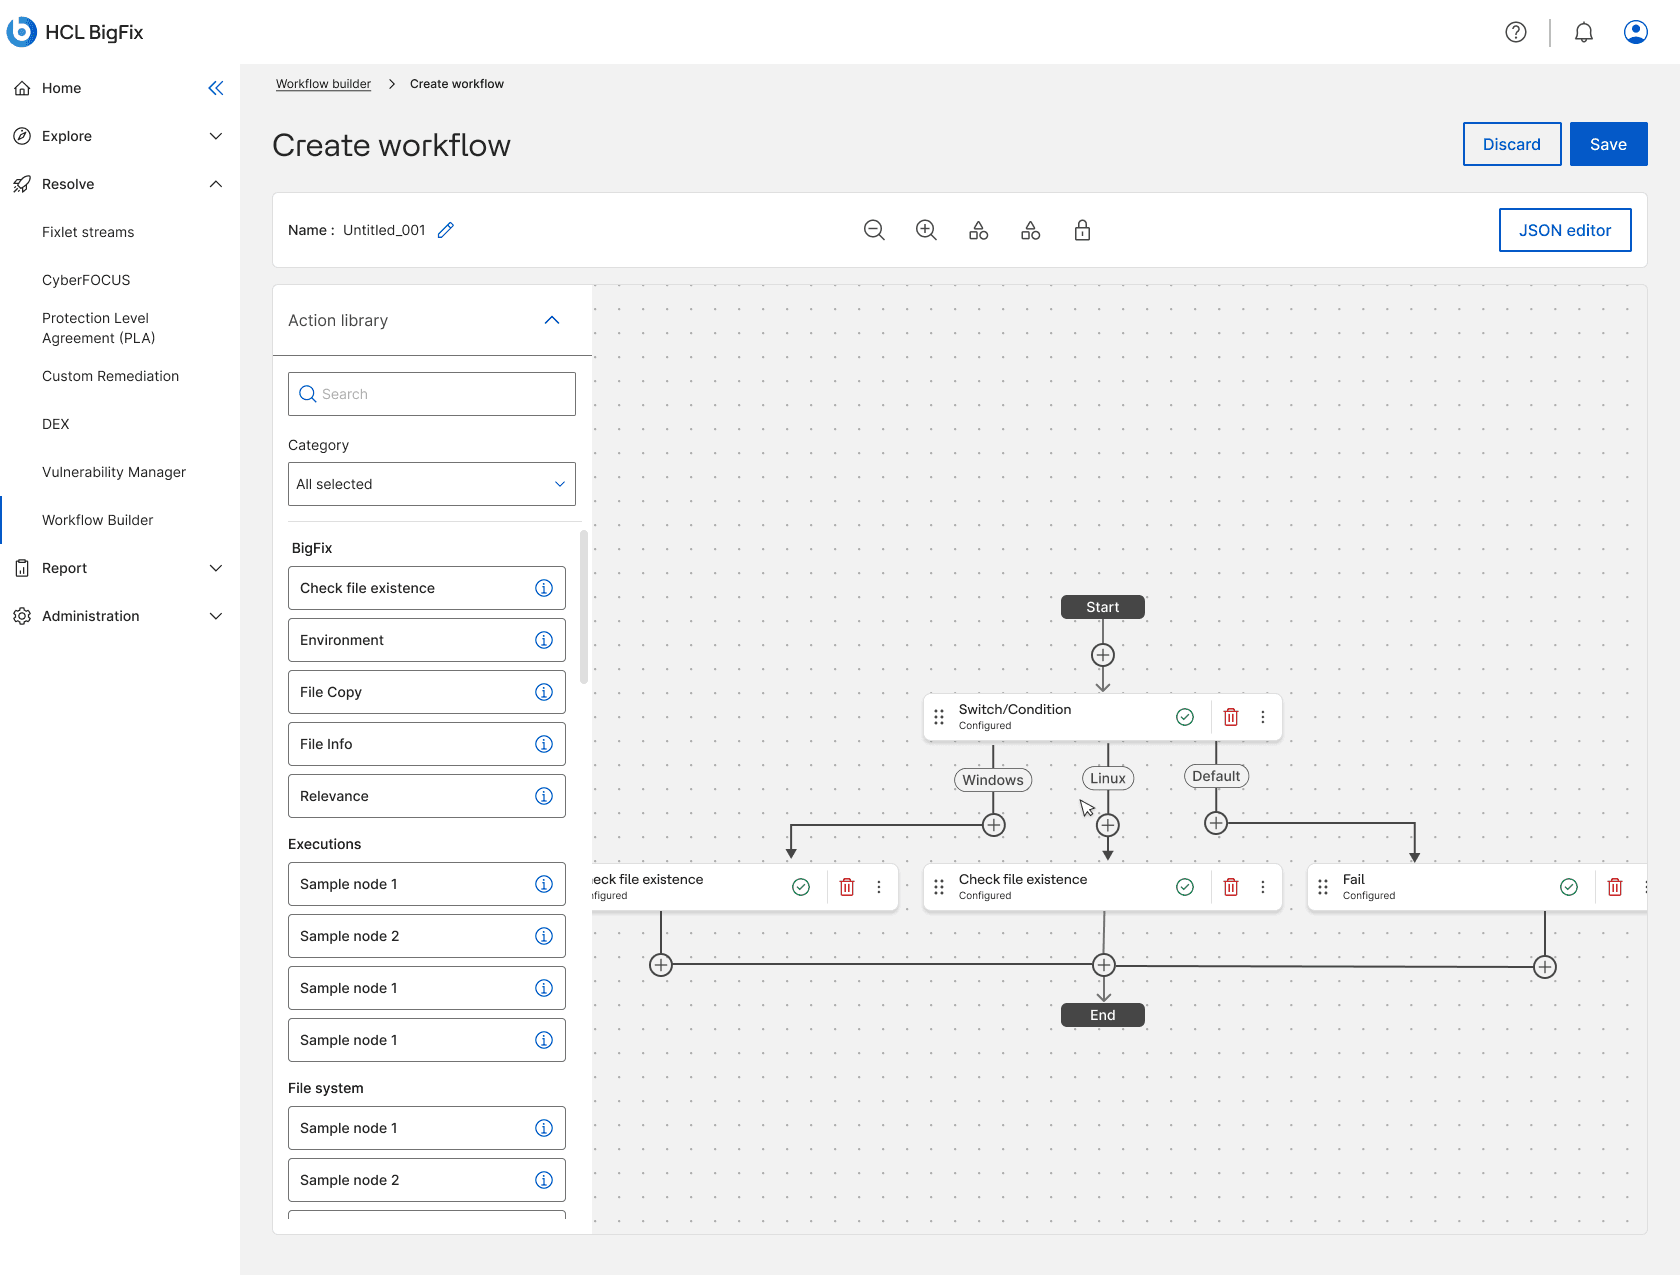
Task: Show info for File Copy action
Action: 544,692
